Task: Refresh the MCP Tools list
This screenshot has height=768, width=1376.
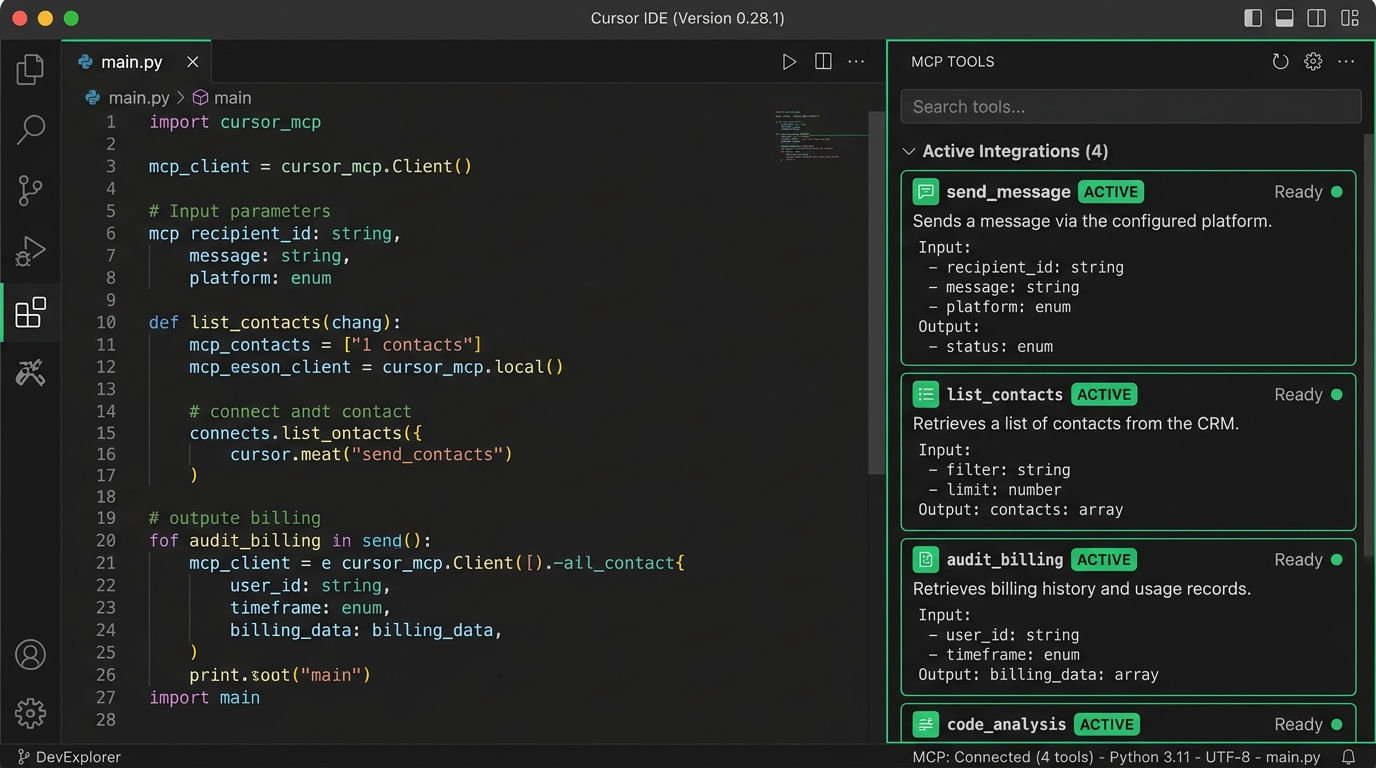Action: [x=1280, y=62]
